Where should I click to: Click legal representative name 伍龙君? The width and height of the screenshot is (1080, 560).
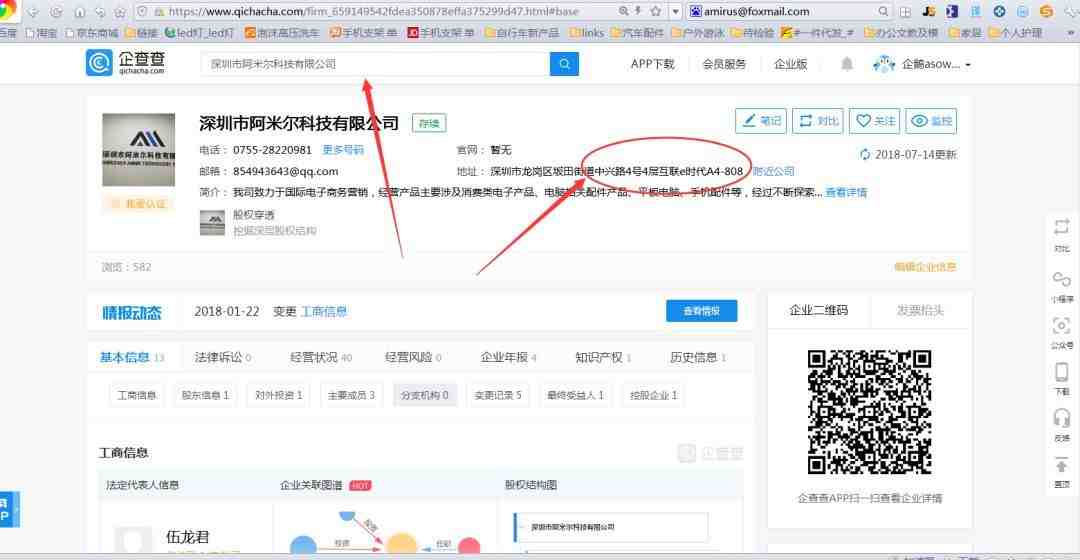tap(187, 537)
